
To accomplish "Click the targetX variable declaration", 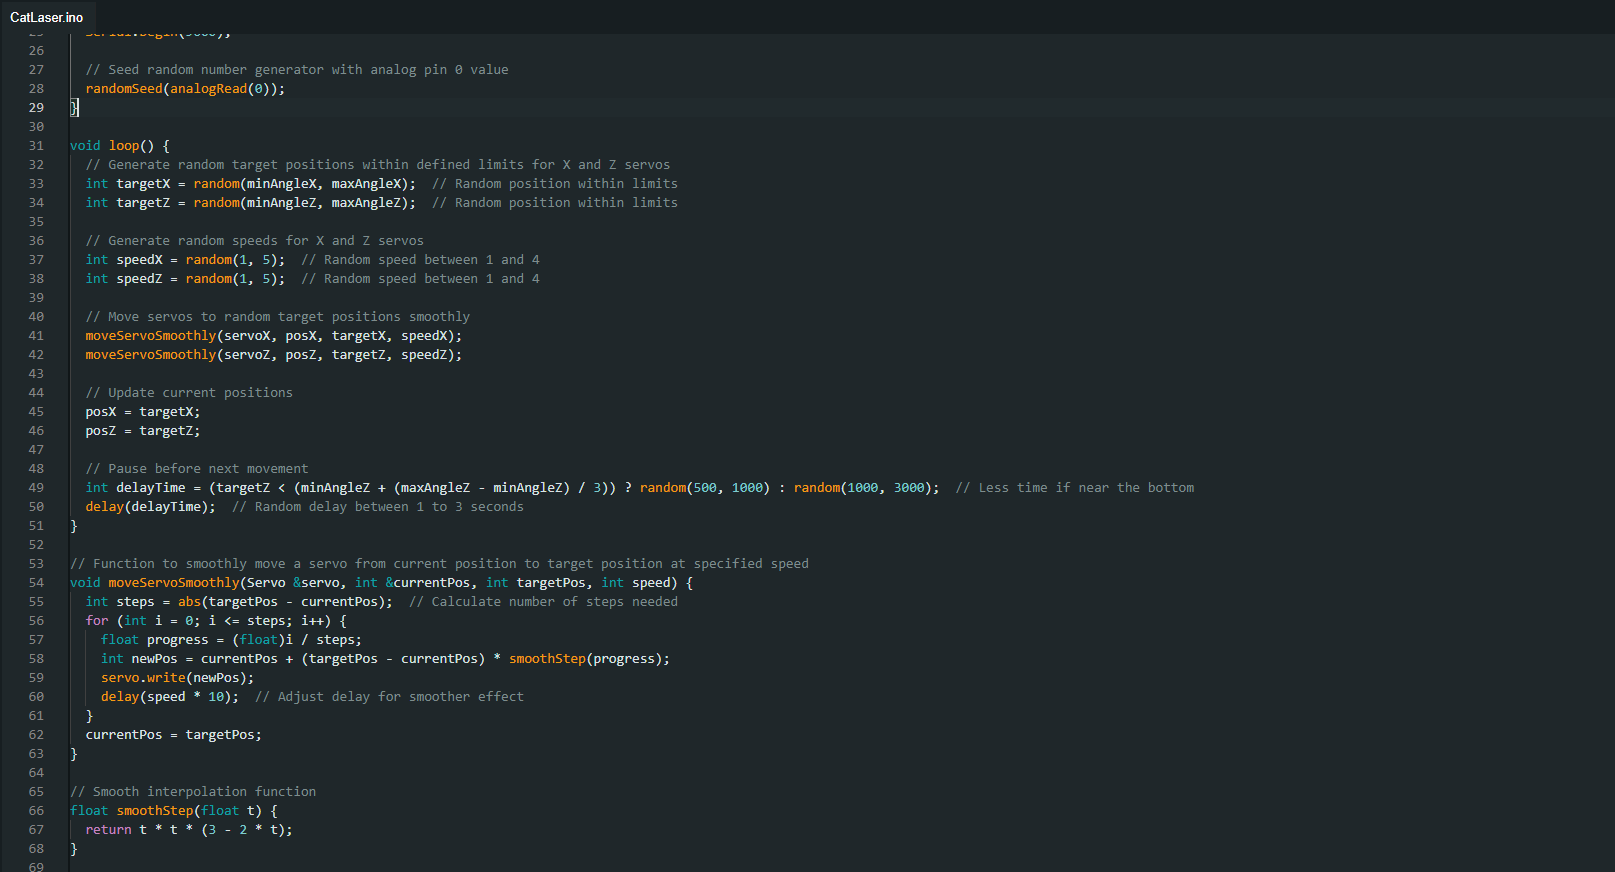I will 250,184.
